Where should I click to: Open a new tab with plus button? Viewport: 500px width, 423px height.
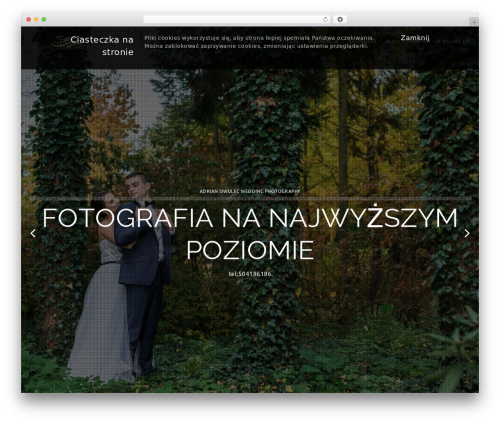coord(474,22)
